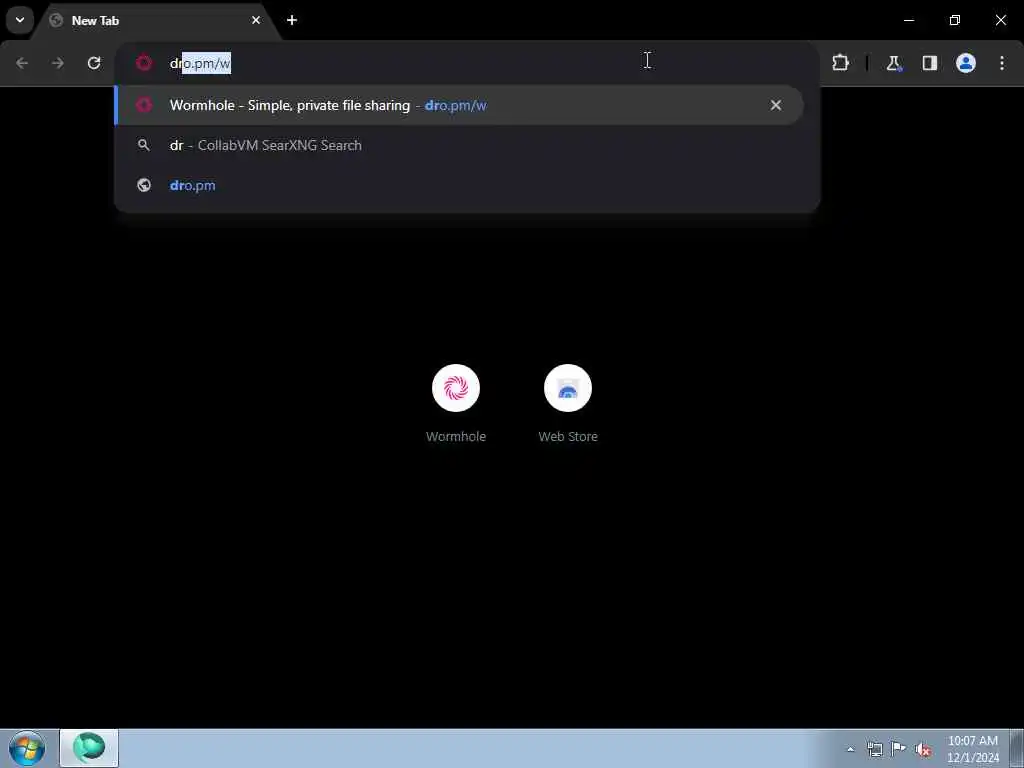Image resolution: width=1024 pixels, height=768 pixels.
Task: Open the profile avatar icon
Action: click(966, 63)
